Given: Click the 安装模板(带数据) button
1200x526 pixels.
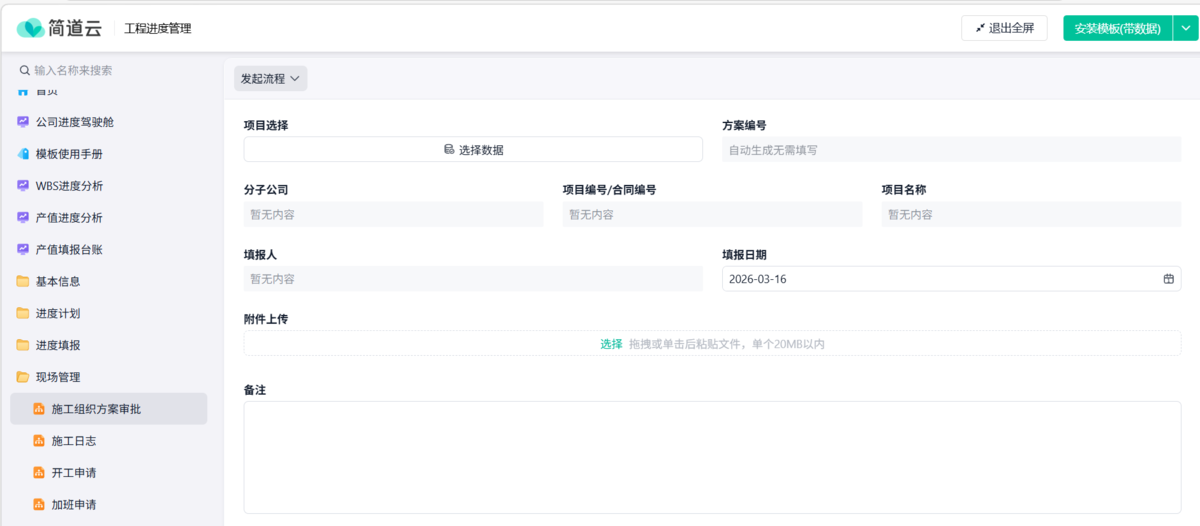Looking at the screenshot, I should [x=1117, y=28].
